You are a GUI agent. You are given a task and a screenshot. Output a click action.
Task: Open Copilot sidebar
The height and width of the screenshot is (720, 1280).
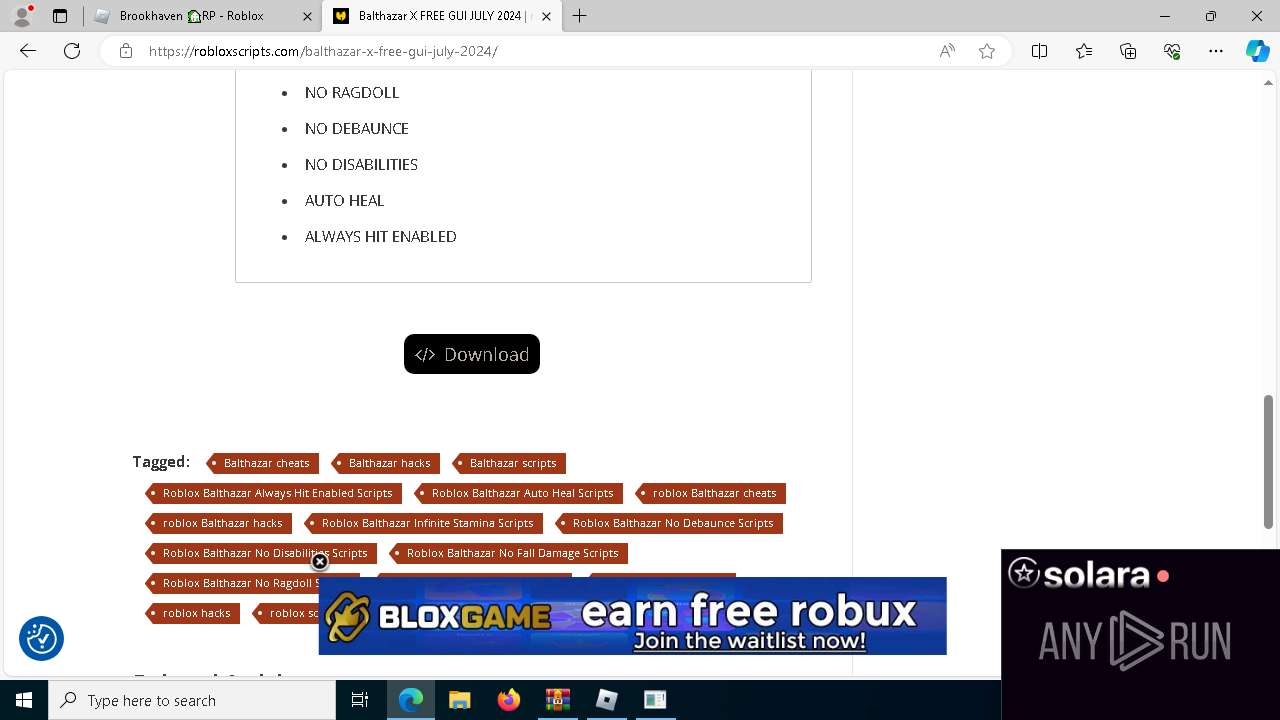(1257, 51)
